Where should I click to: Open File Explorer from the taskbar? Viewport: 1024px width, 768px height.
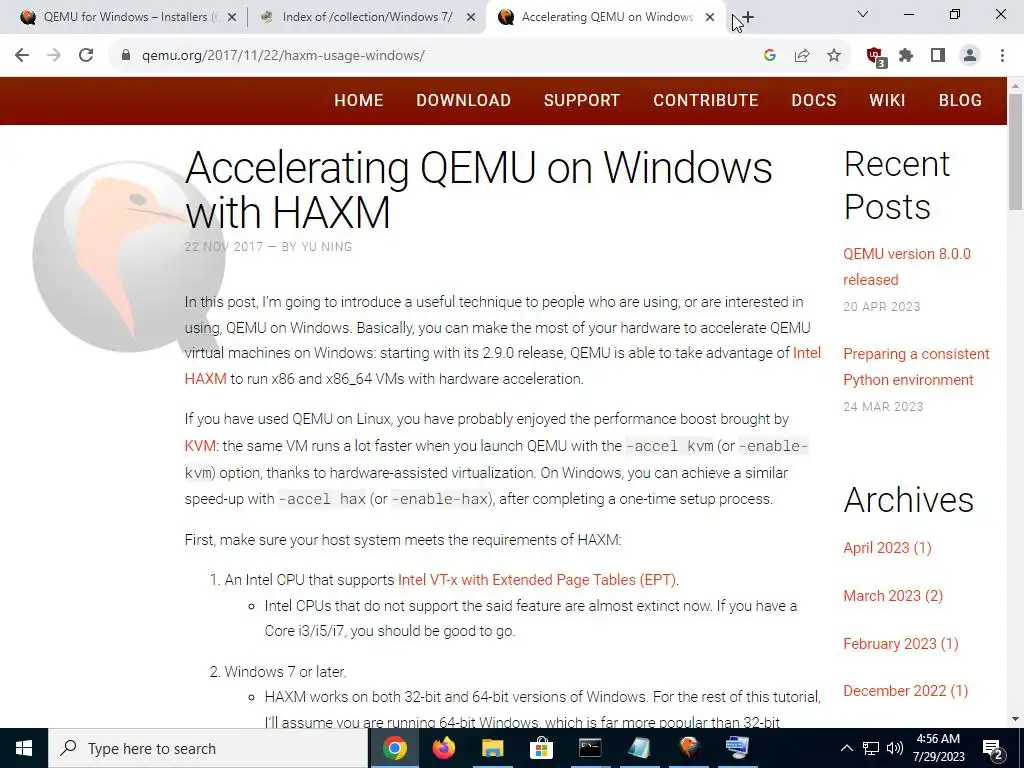(493, 748)
